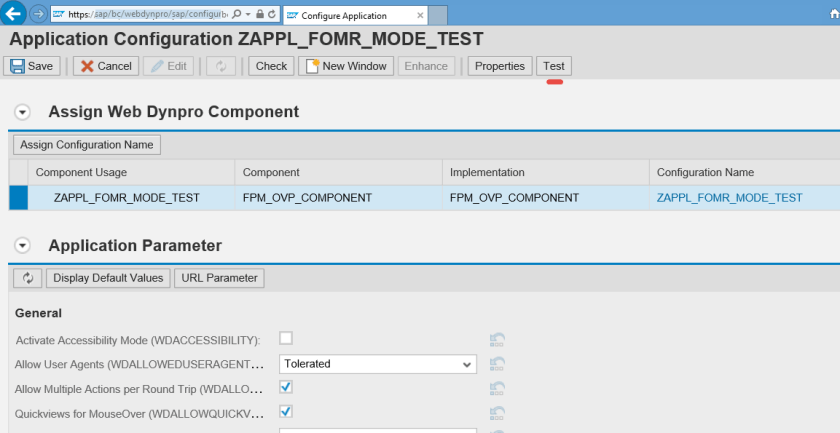
Task: Select the ZAPPL_FOMR_MODE_TEST row selector cell
Action: (19, 198)
